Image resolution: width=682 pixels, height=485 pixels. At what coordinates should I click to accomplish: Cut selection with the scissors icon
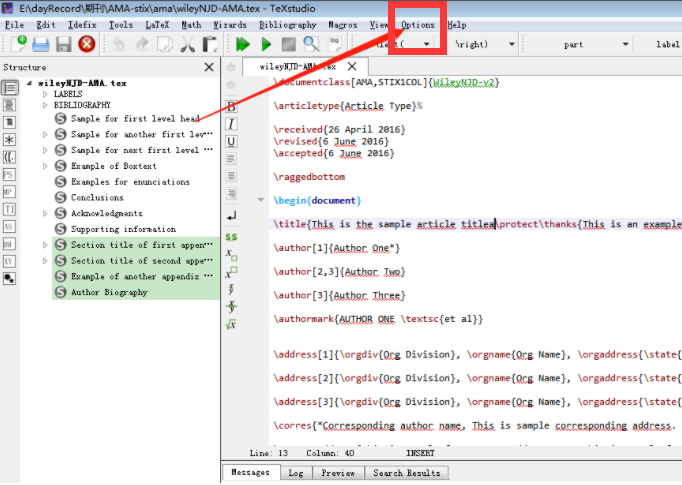187,44
